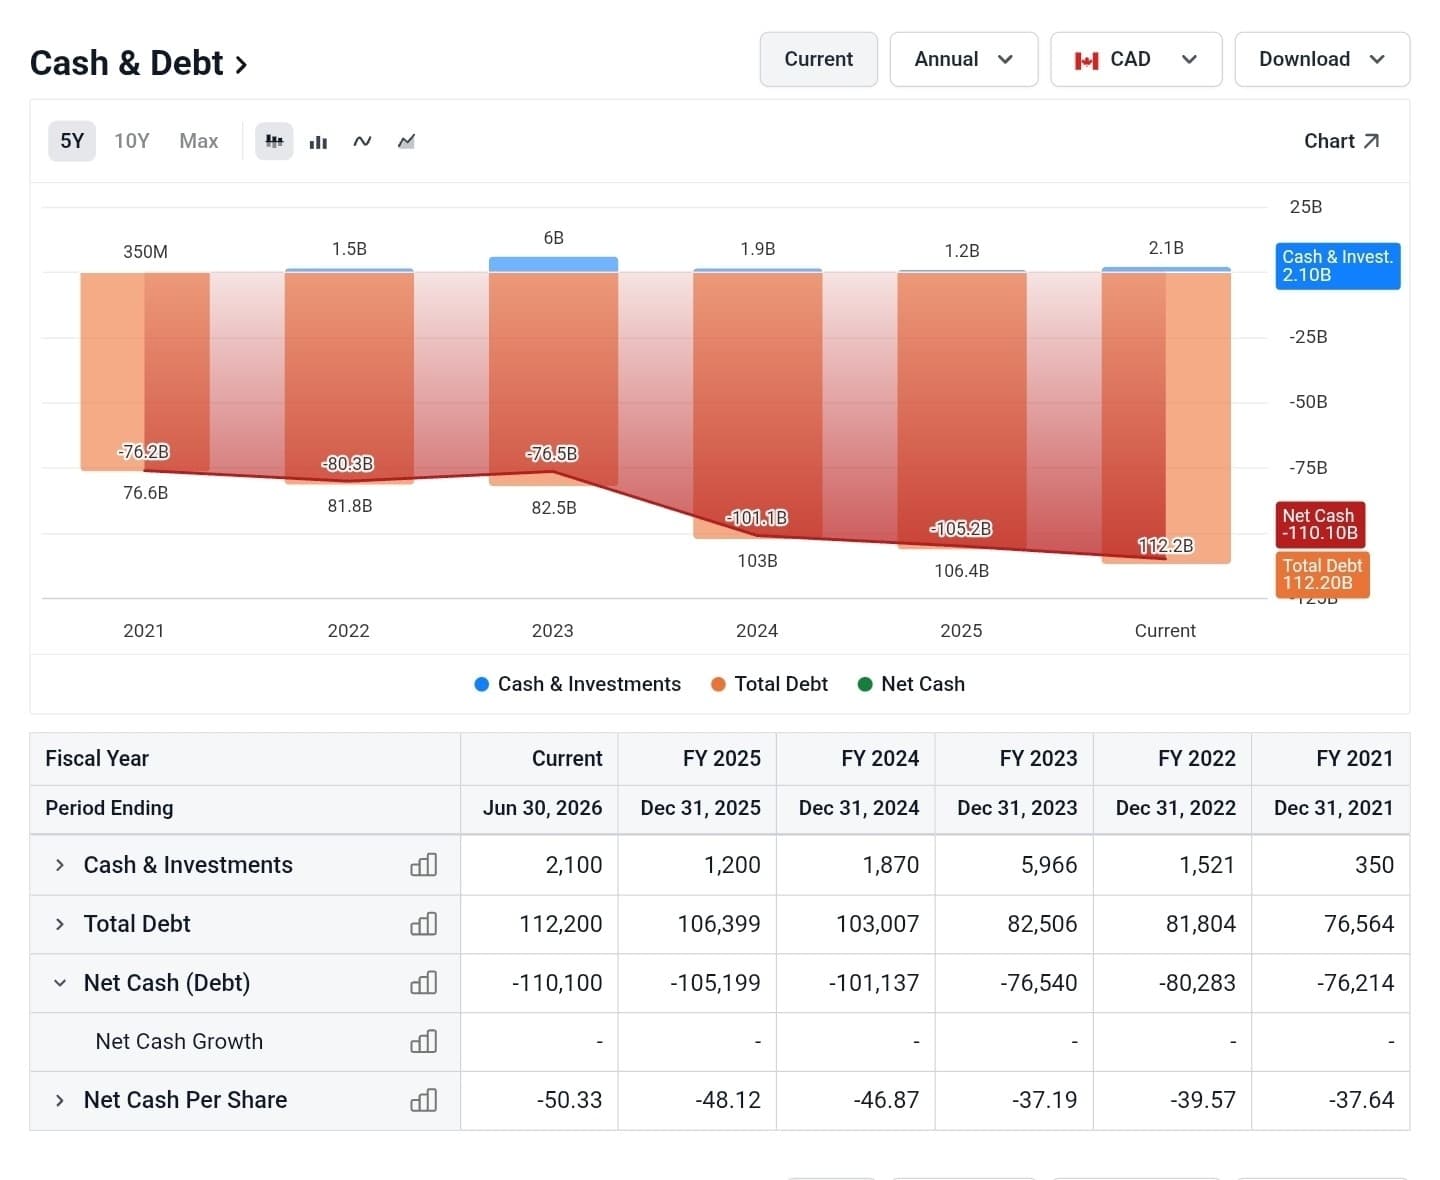The height and width of the screenshot is (1180, 1440).
Task: Expand the Cash & Investments row
Action: click(60, 865)
